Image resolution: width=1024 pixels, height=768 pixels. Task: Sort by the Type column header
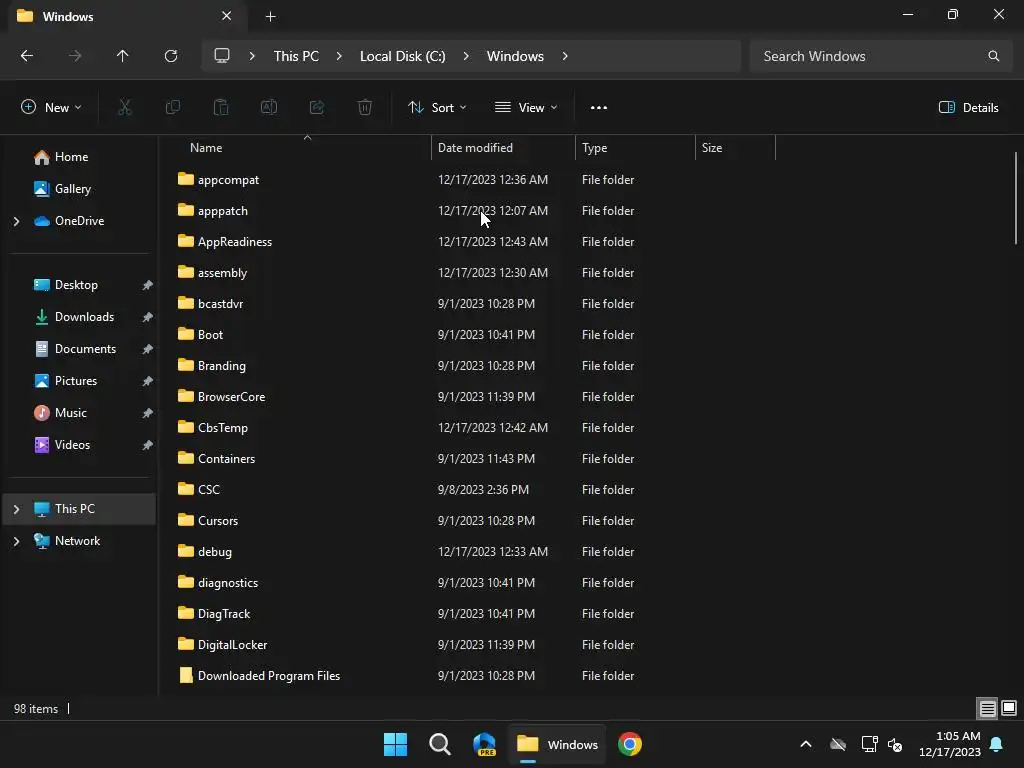pos(635,148)
